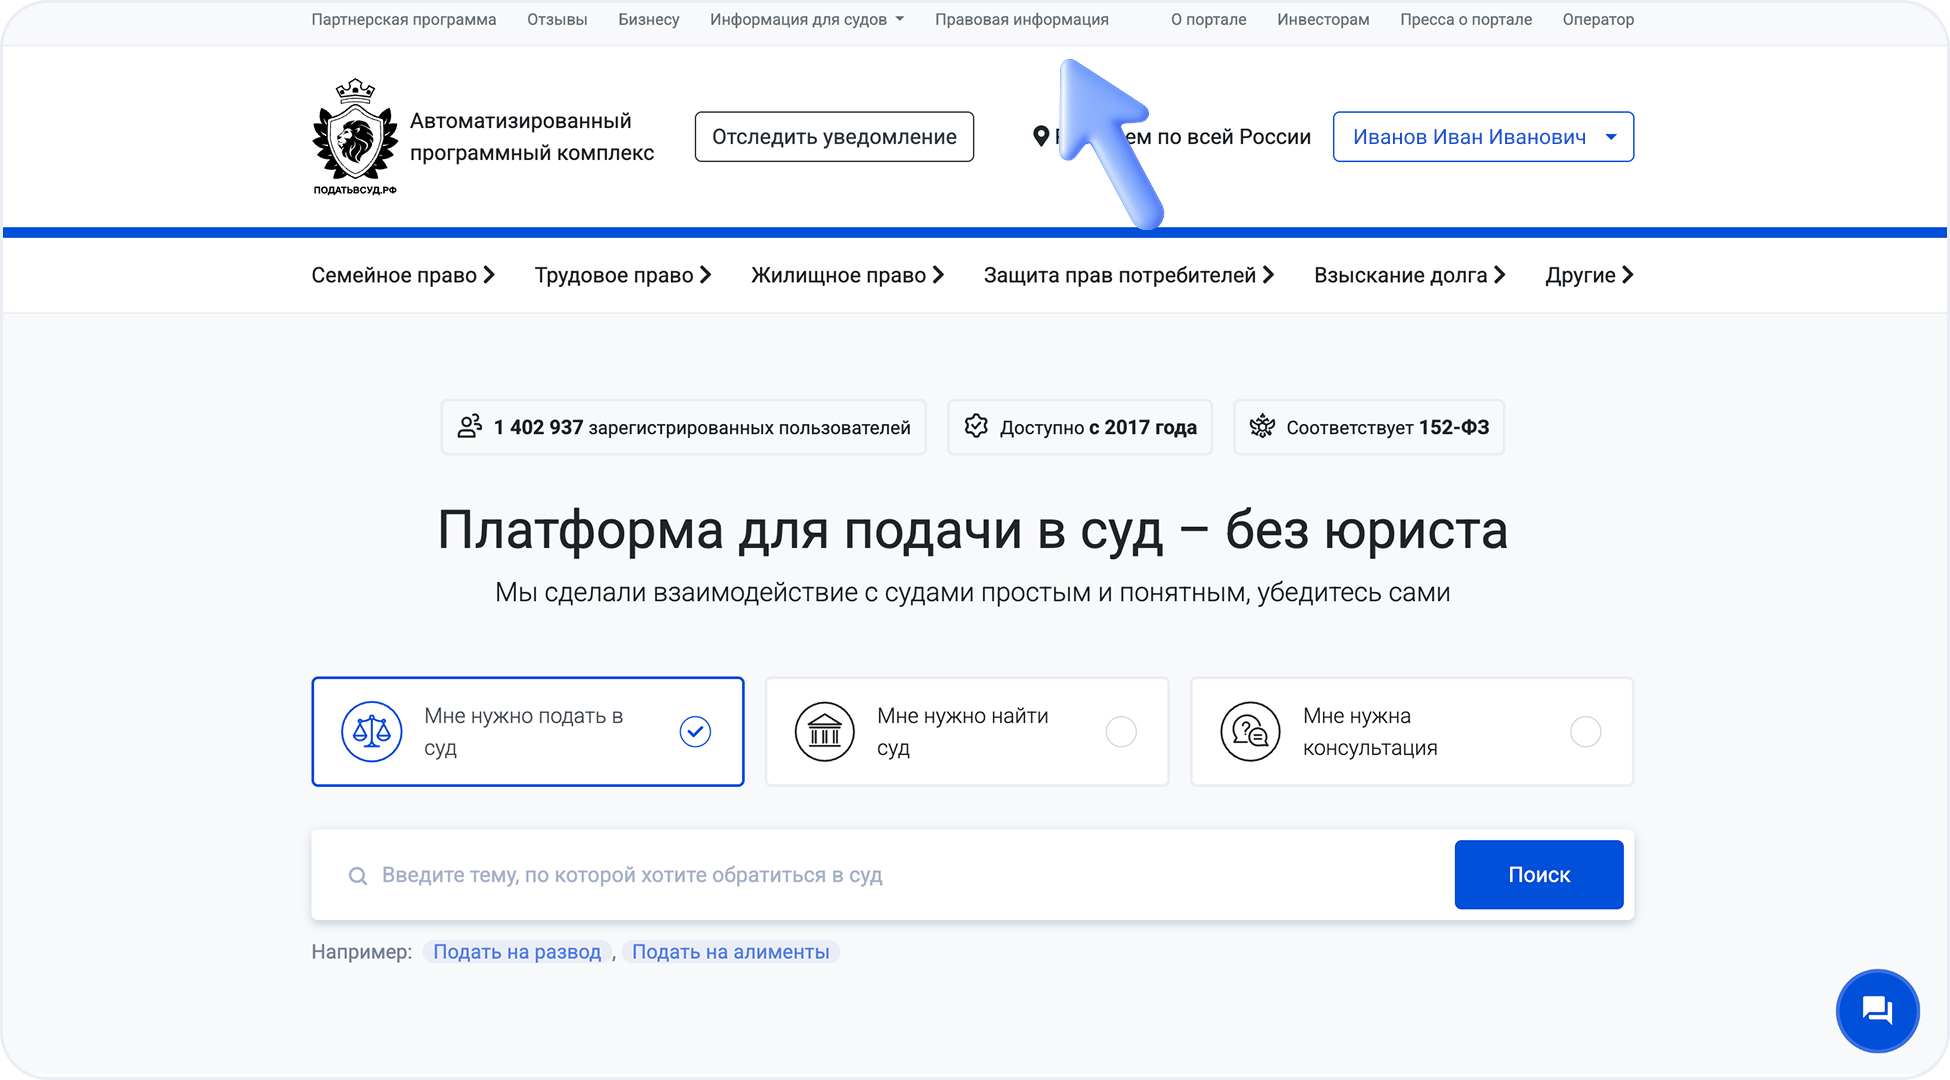Open the Иванов Иван Иванович account dropdown
Image resolution: width=1950 pixels, height=1080 pixels.
[x=1483, y=137]
